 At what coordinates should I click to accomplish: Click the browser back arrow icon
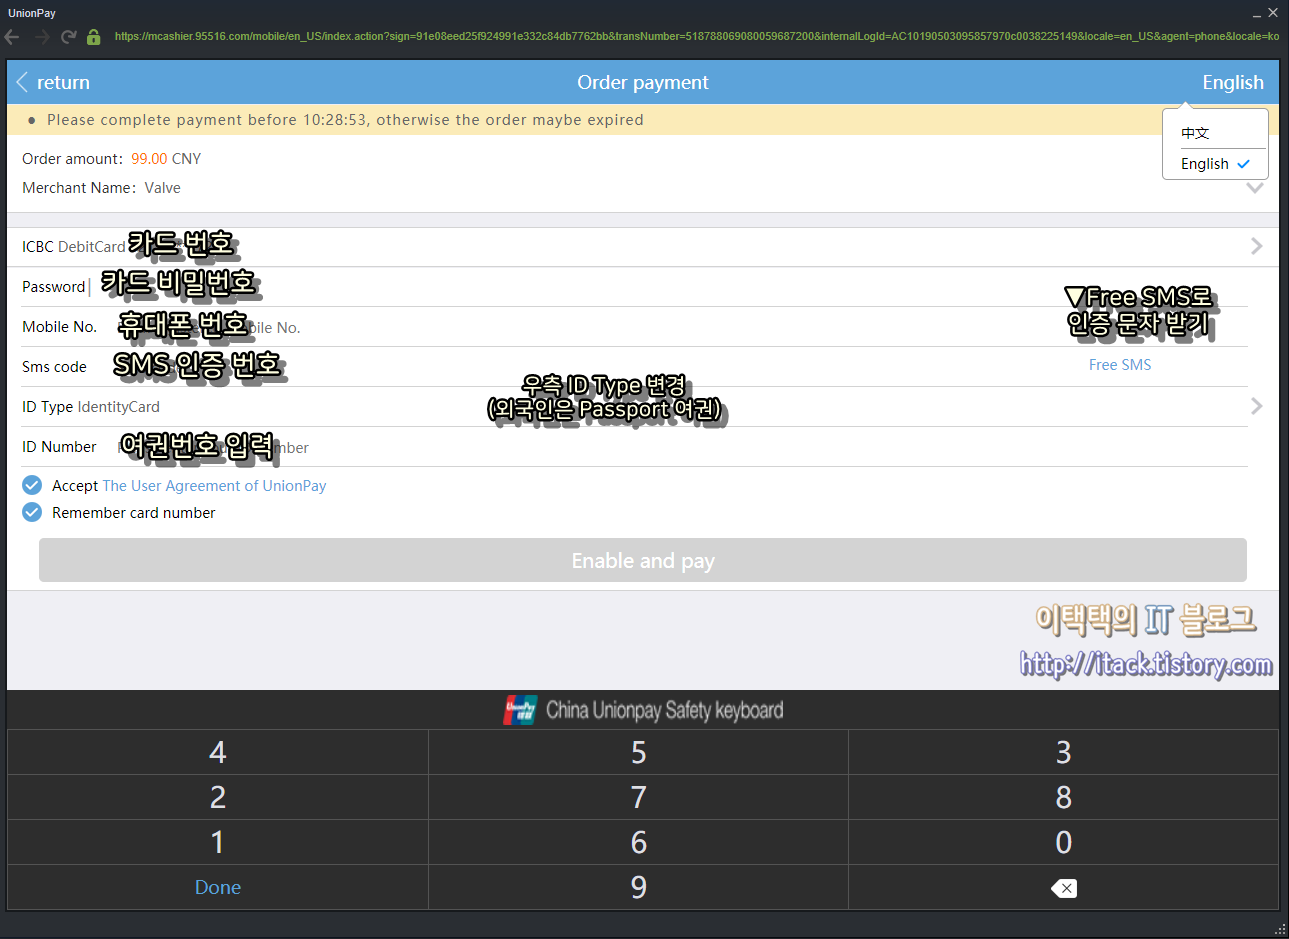click(x=12, y=37)
